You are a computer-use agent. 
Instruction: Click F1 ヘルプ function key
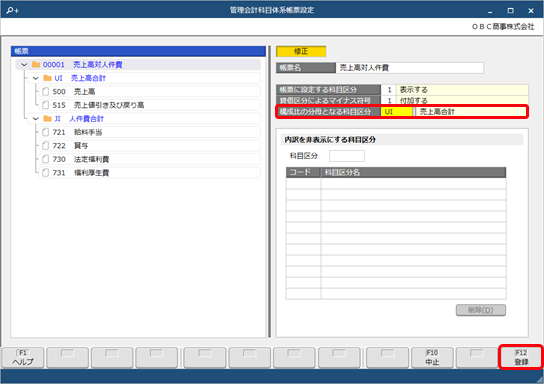[x=23, y=358]
